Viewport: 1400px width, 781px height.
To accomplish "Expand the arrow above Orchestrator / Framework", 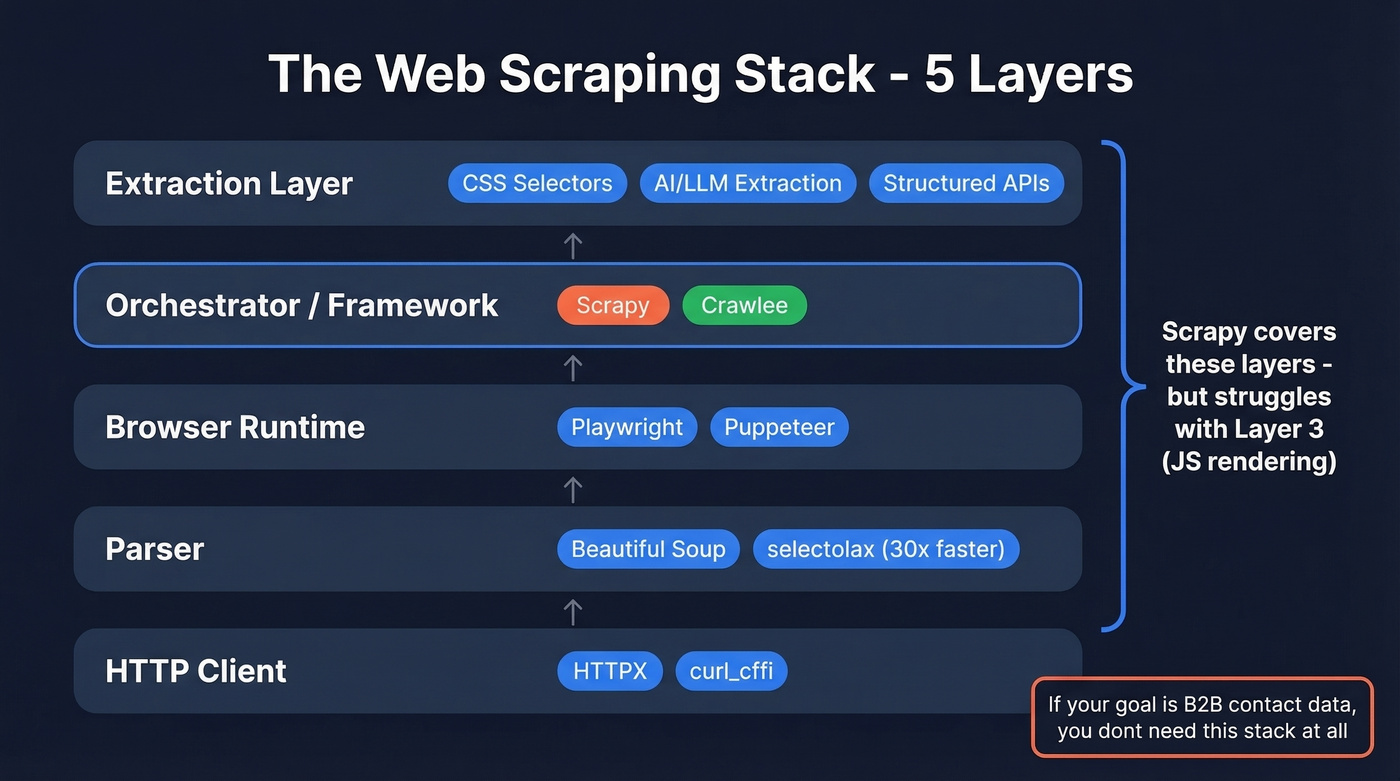I will pyautogui.click(x=573, y=244).
